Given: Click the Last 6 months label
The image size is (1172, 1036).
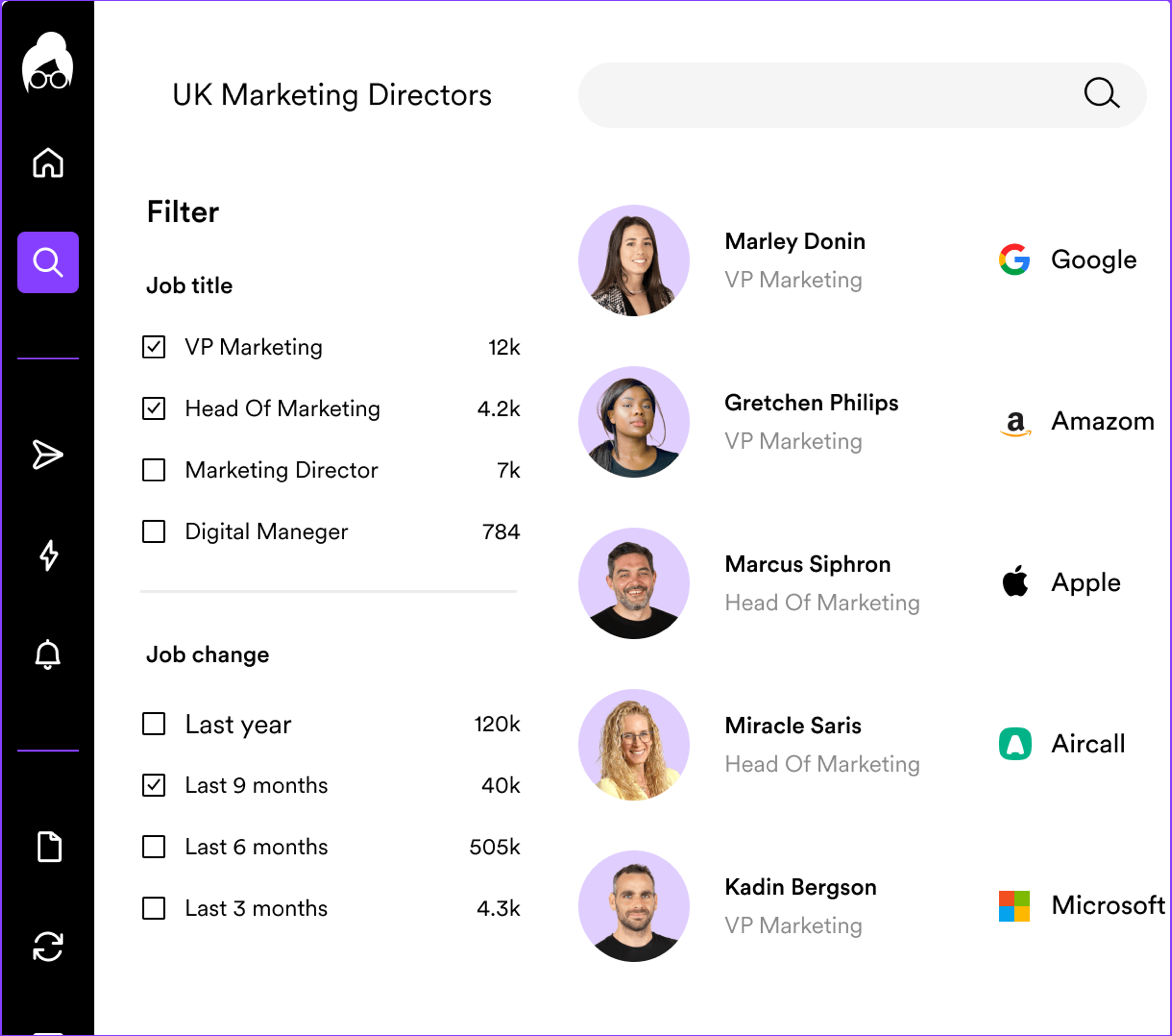Looking at the screenshot, I should [x=256, y=847].
